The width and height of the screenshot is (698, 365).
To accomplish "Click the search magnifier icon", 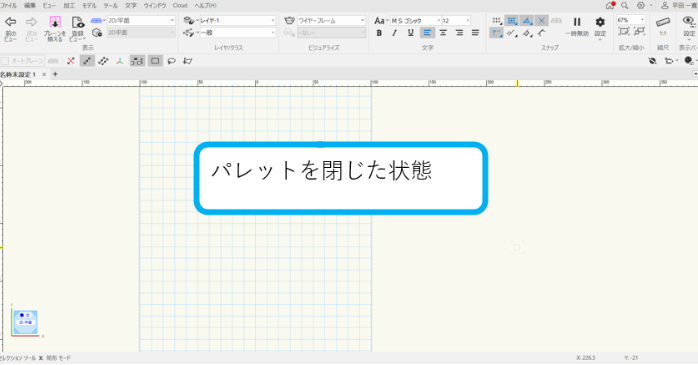I will coord(625,5).
